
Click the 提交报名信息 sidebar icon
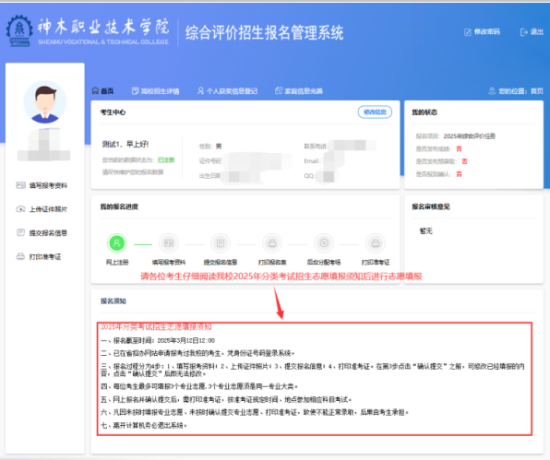(x=21, y=232)
